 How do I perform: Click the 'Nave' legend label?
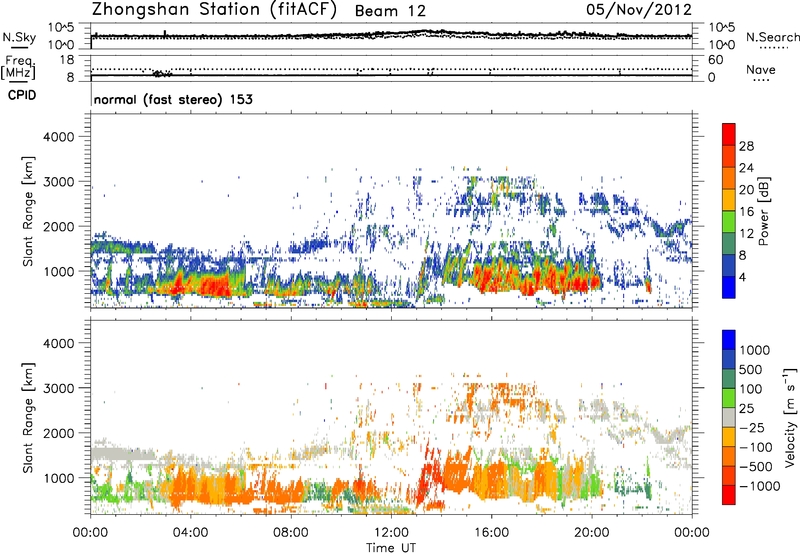point(761,70)
